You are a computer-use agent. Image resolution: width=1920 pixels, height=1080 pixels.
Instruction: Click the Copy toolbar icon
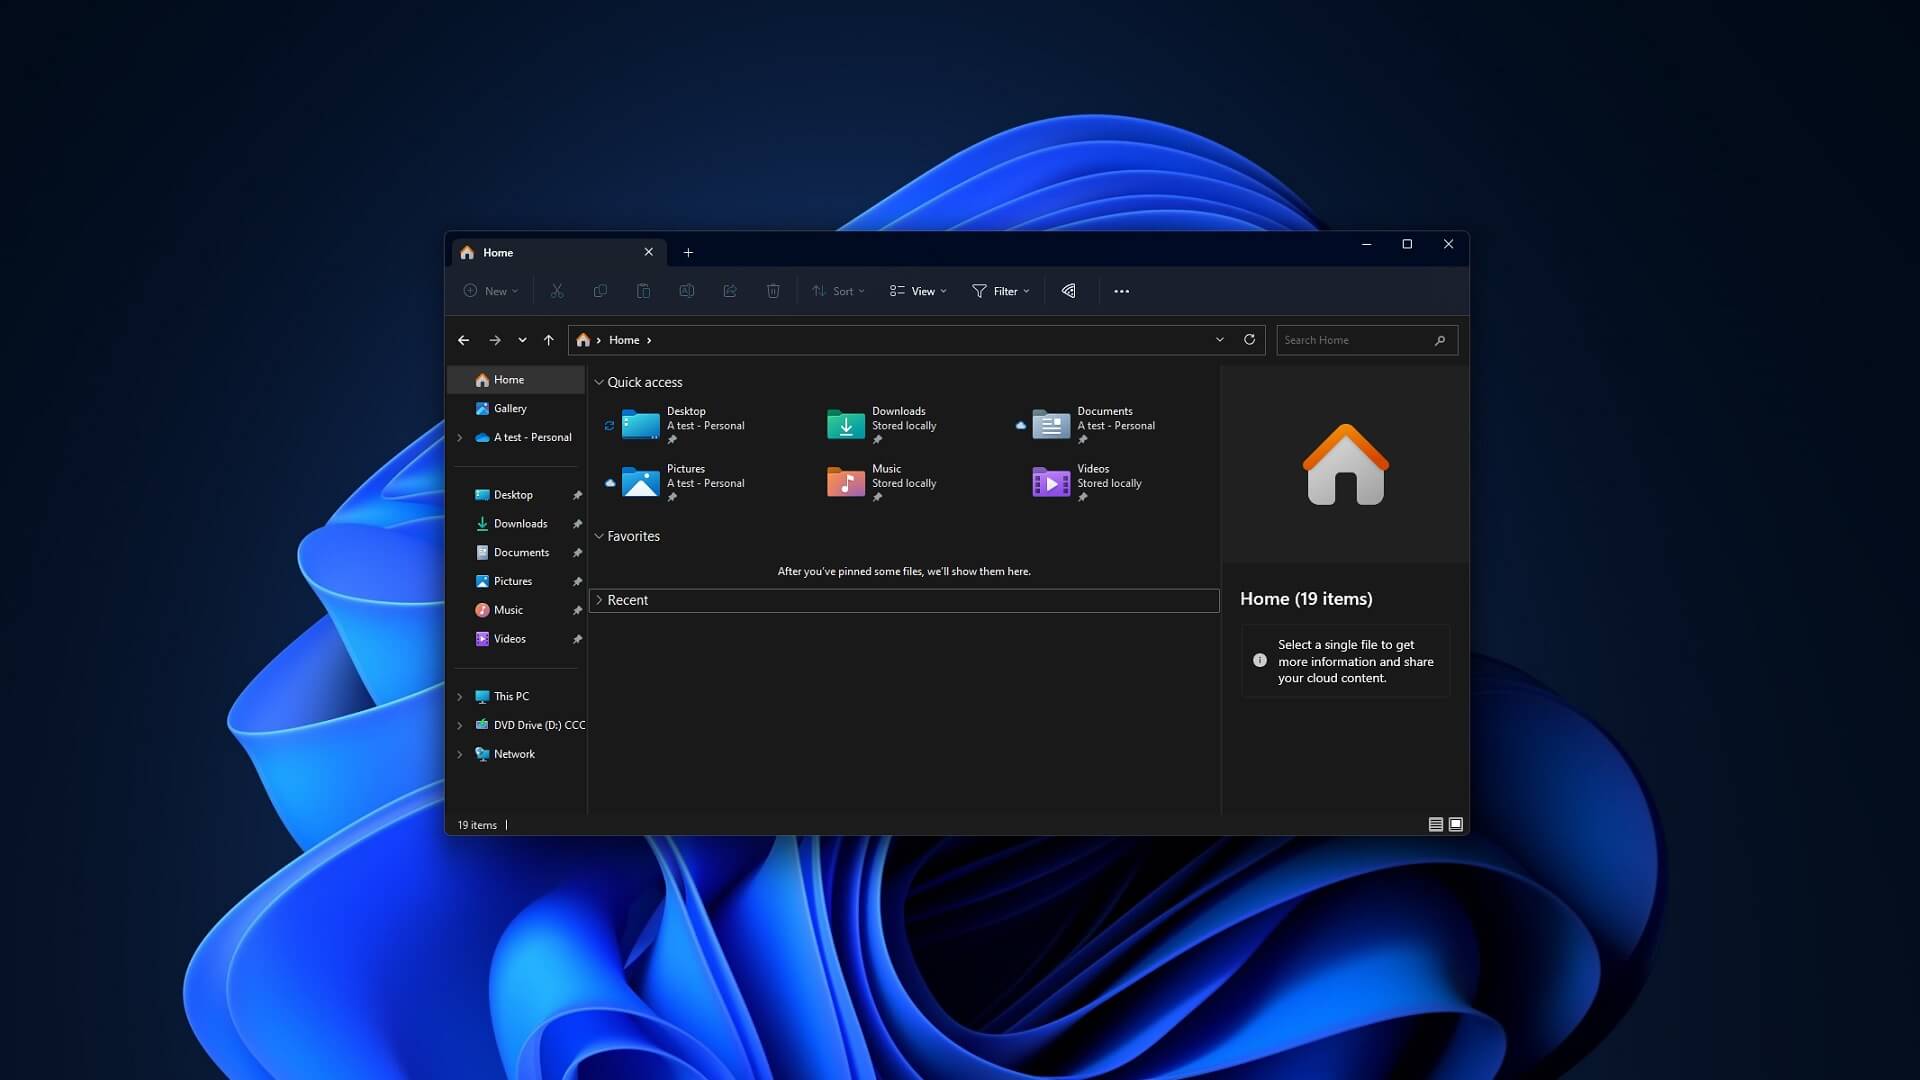tap(599, 290)
